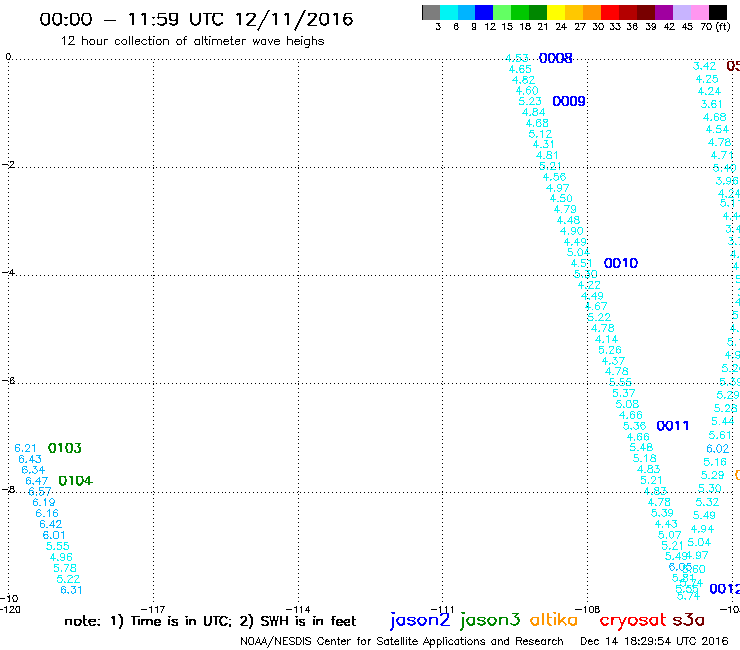740x650 pixels.
Task: Click the green pass label 0103
Action: (x=65, y=448)
